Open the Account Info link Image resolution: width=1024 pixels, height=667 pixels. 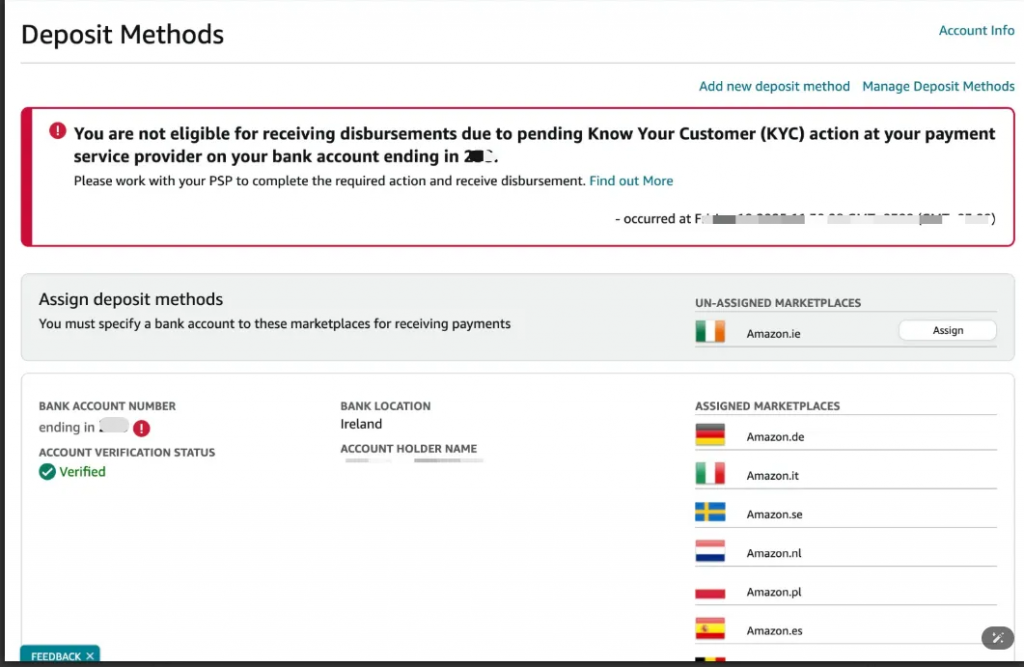pos(976,31)
